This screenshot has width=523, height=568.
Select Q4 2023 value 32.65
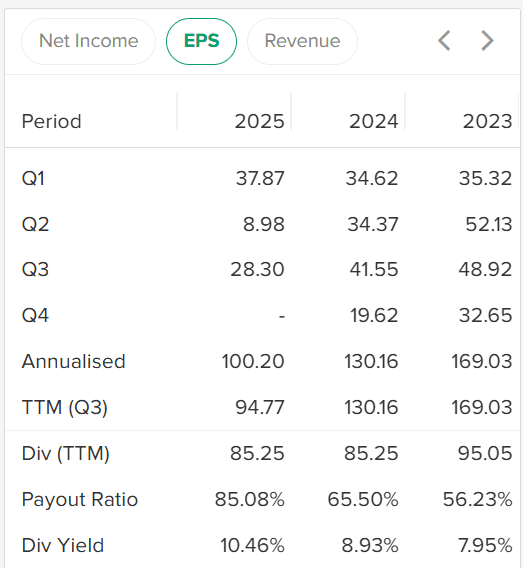tap(486, 315)
